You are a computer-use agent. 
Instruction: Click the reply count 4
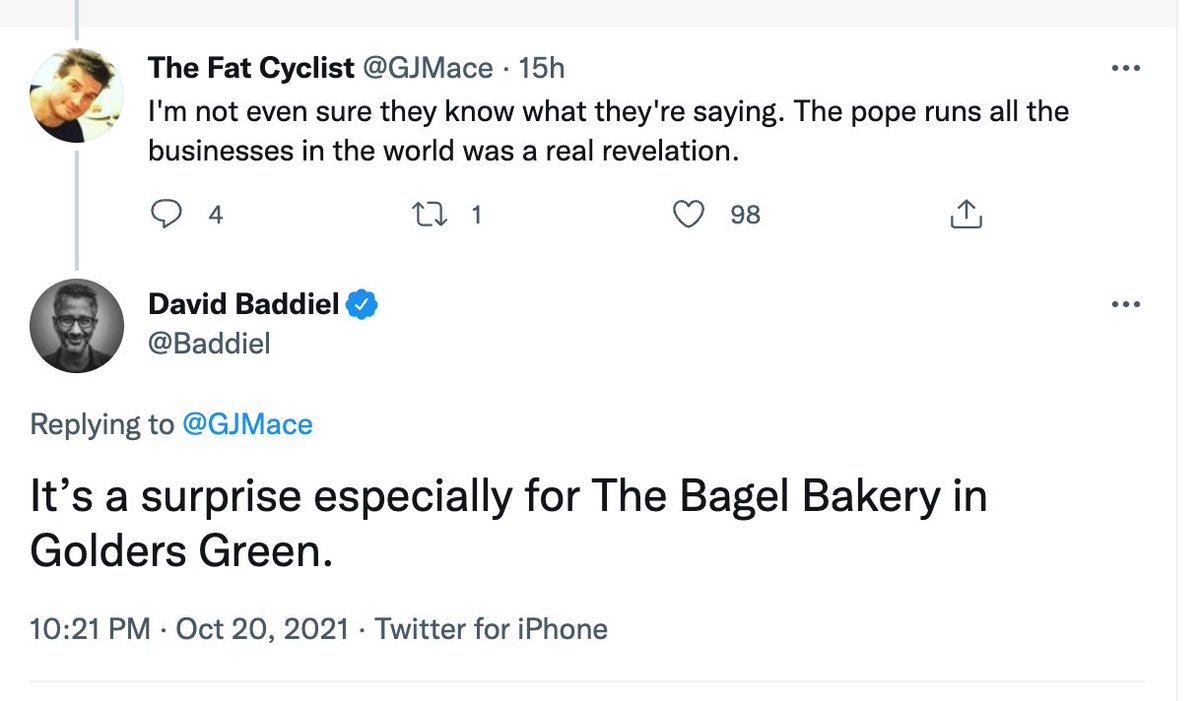tap(215, 214)
